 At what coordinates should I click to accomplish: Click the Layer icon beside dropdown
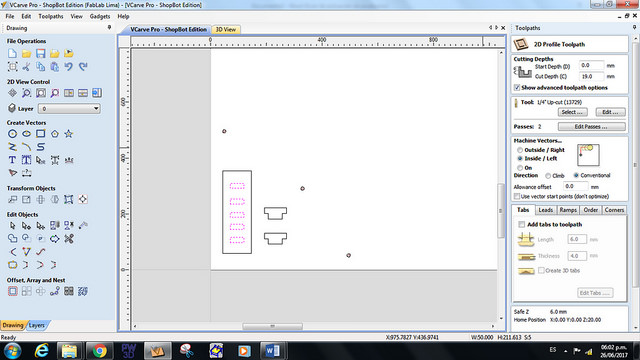click(x=12, y=108)
